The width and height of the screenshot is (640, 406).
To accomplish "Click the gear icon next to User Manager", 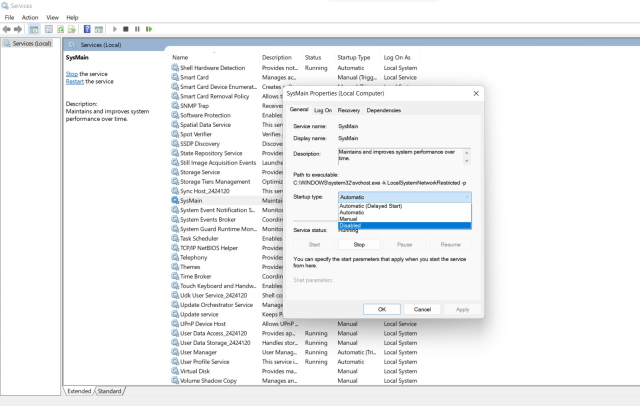I will (x=175, y=352).
